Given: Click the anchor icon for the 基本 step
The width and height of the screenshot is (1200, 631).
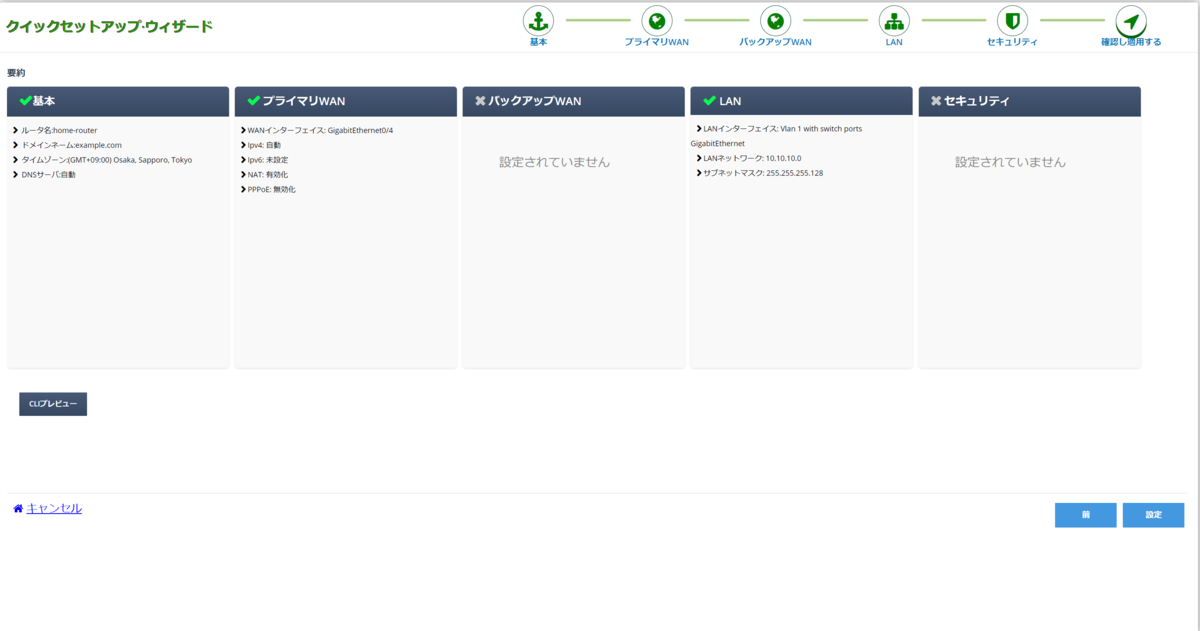Looking at the screenshot, I should 538,21.
